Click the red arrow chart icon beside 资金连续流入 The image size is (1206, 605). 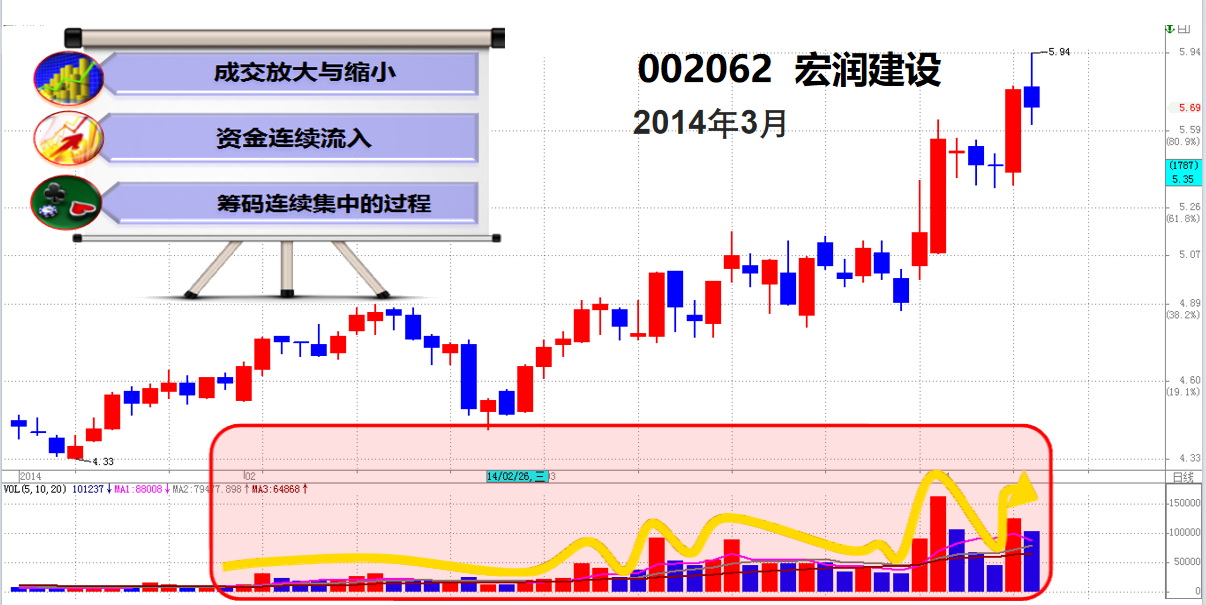coord(68,137)
